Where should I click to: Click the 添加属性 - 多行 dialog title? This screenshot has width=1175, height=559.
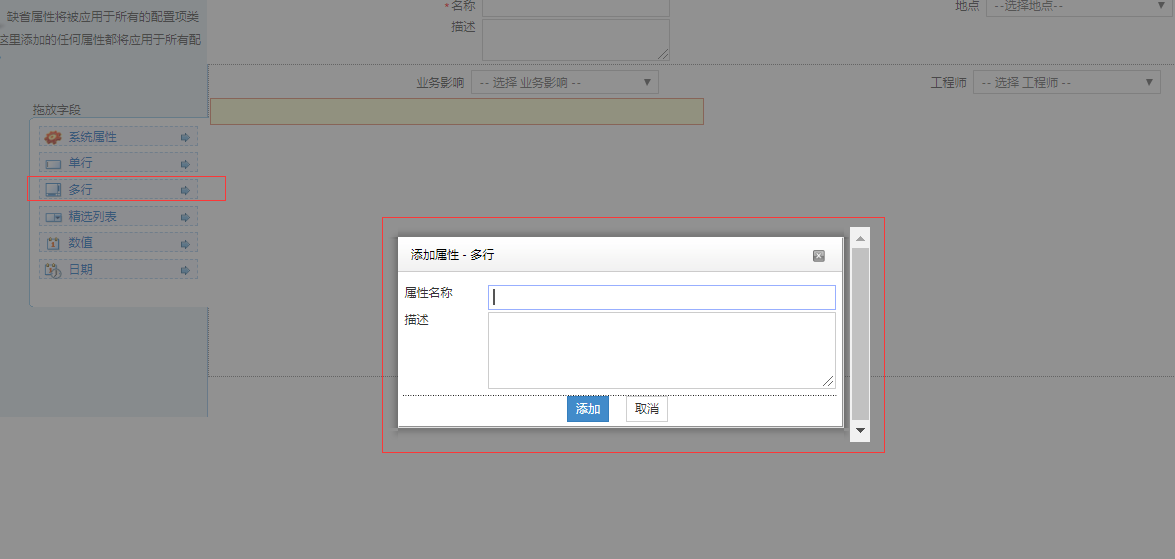(453, 256)
